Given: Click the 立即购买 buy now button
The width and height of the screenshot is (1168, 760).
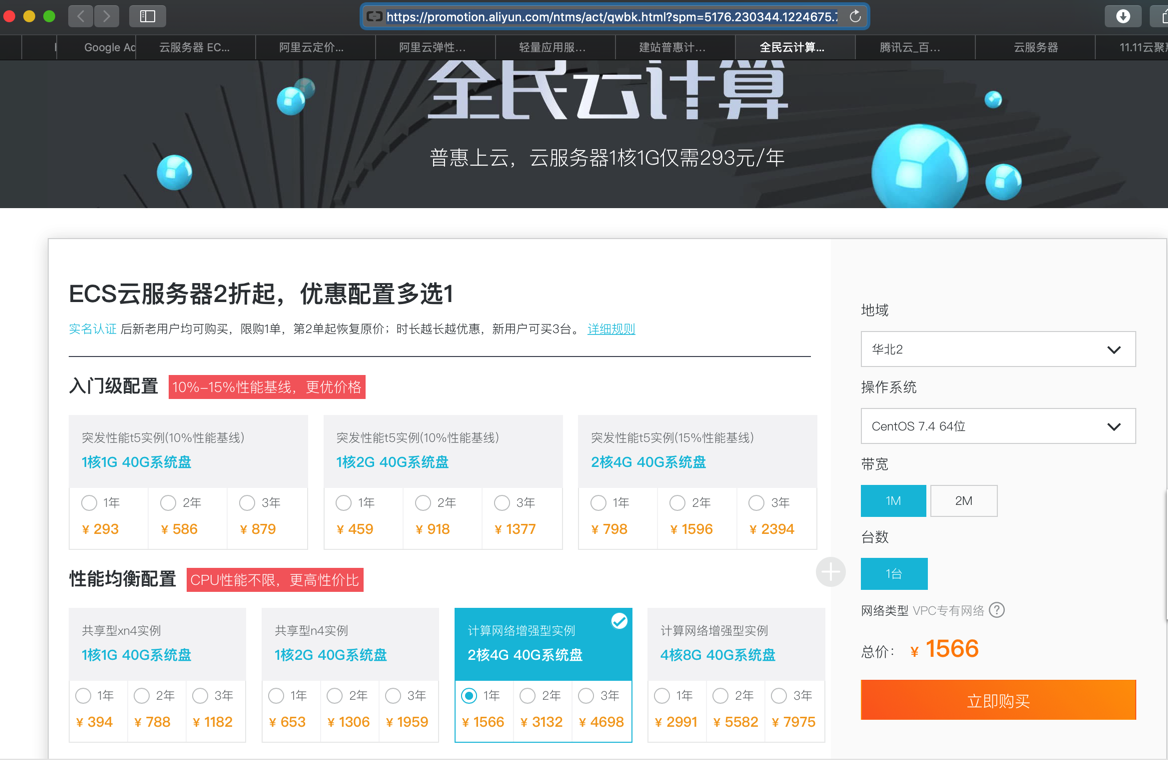Looking at the screenshot, I should (998, 700).
